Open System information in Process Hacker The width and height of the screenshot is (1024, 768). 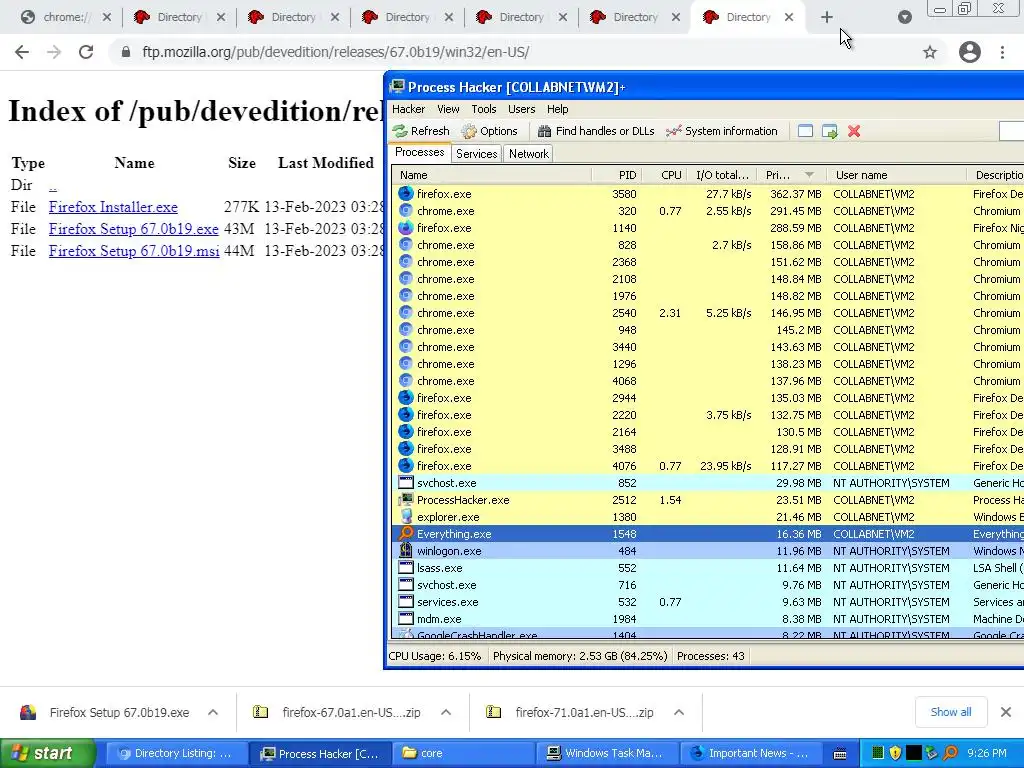pos(722,131)
